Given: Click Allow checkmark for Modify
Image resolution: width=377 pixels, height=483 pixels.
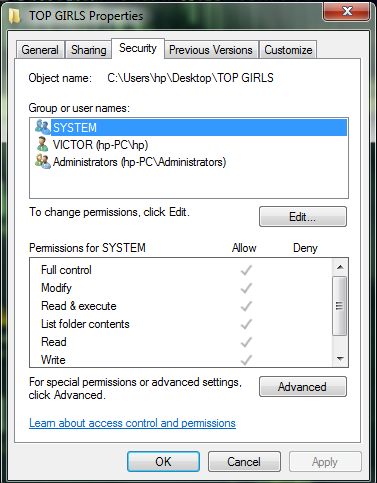Looking at the screenshot, I should 246,288.
